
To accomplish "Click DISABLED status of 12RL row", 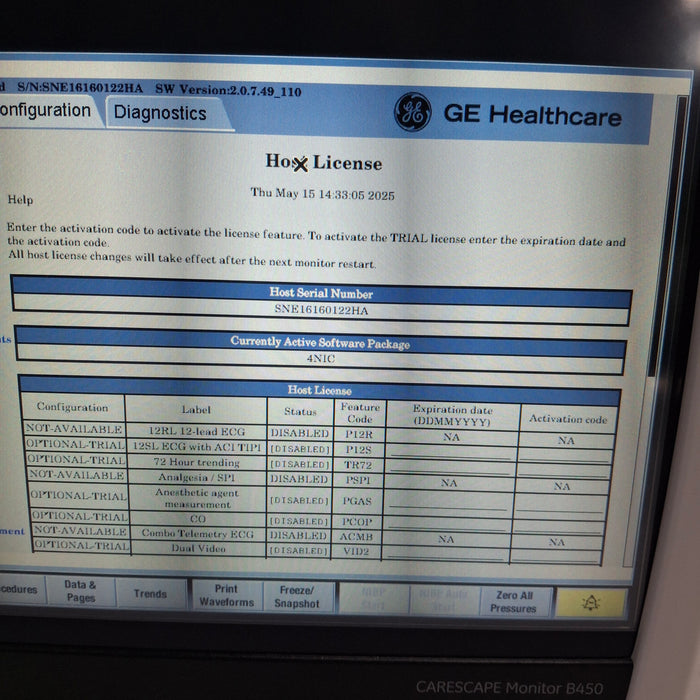I will tap(300, 433).
